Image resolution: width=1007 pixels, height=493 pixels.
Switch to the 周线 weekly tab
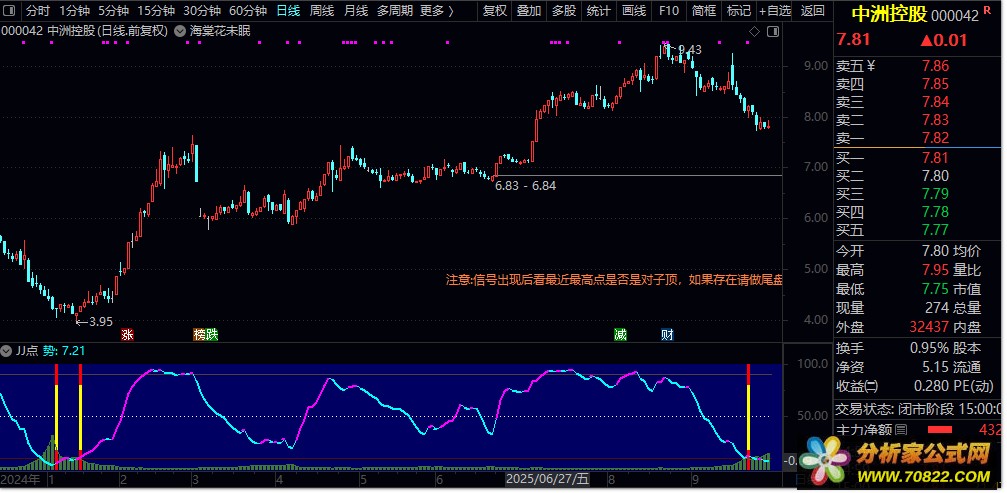click(x=321, y=11)
